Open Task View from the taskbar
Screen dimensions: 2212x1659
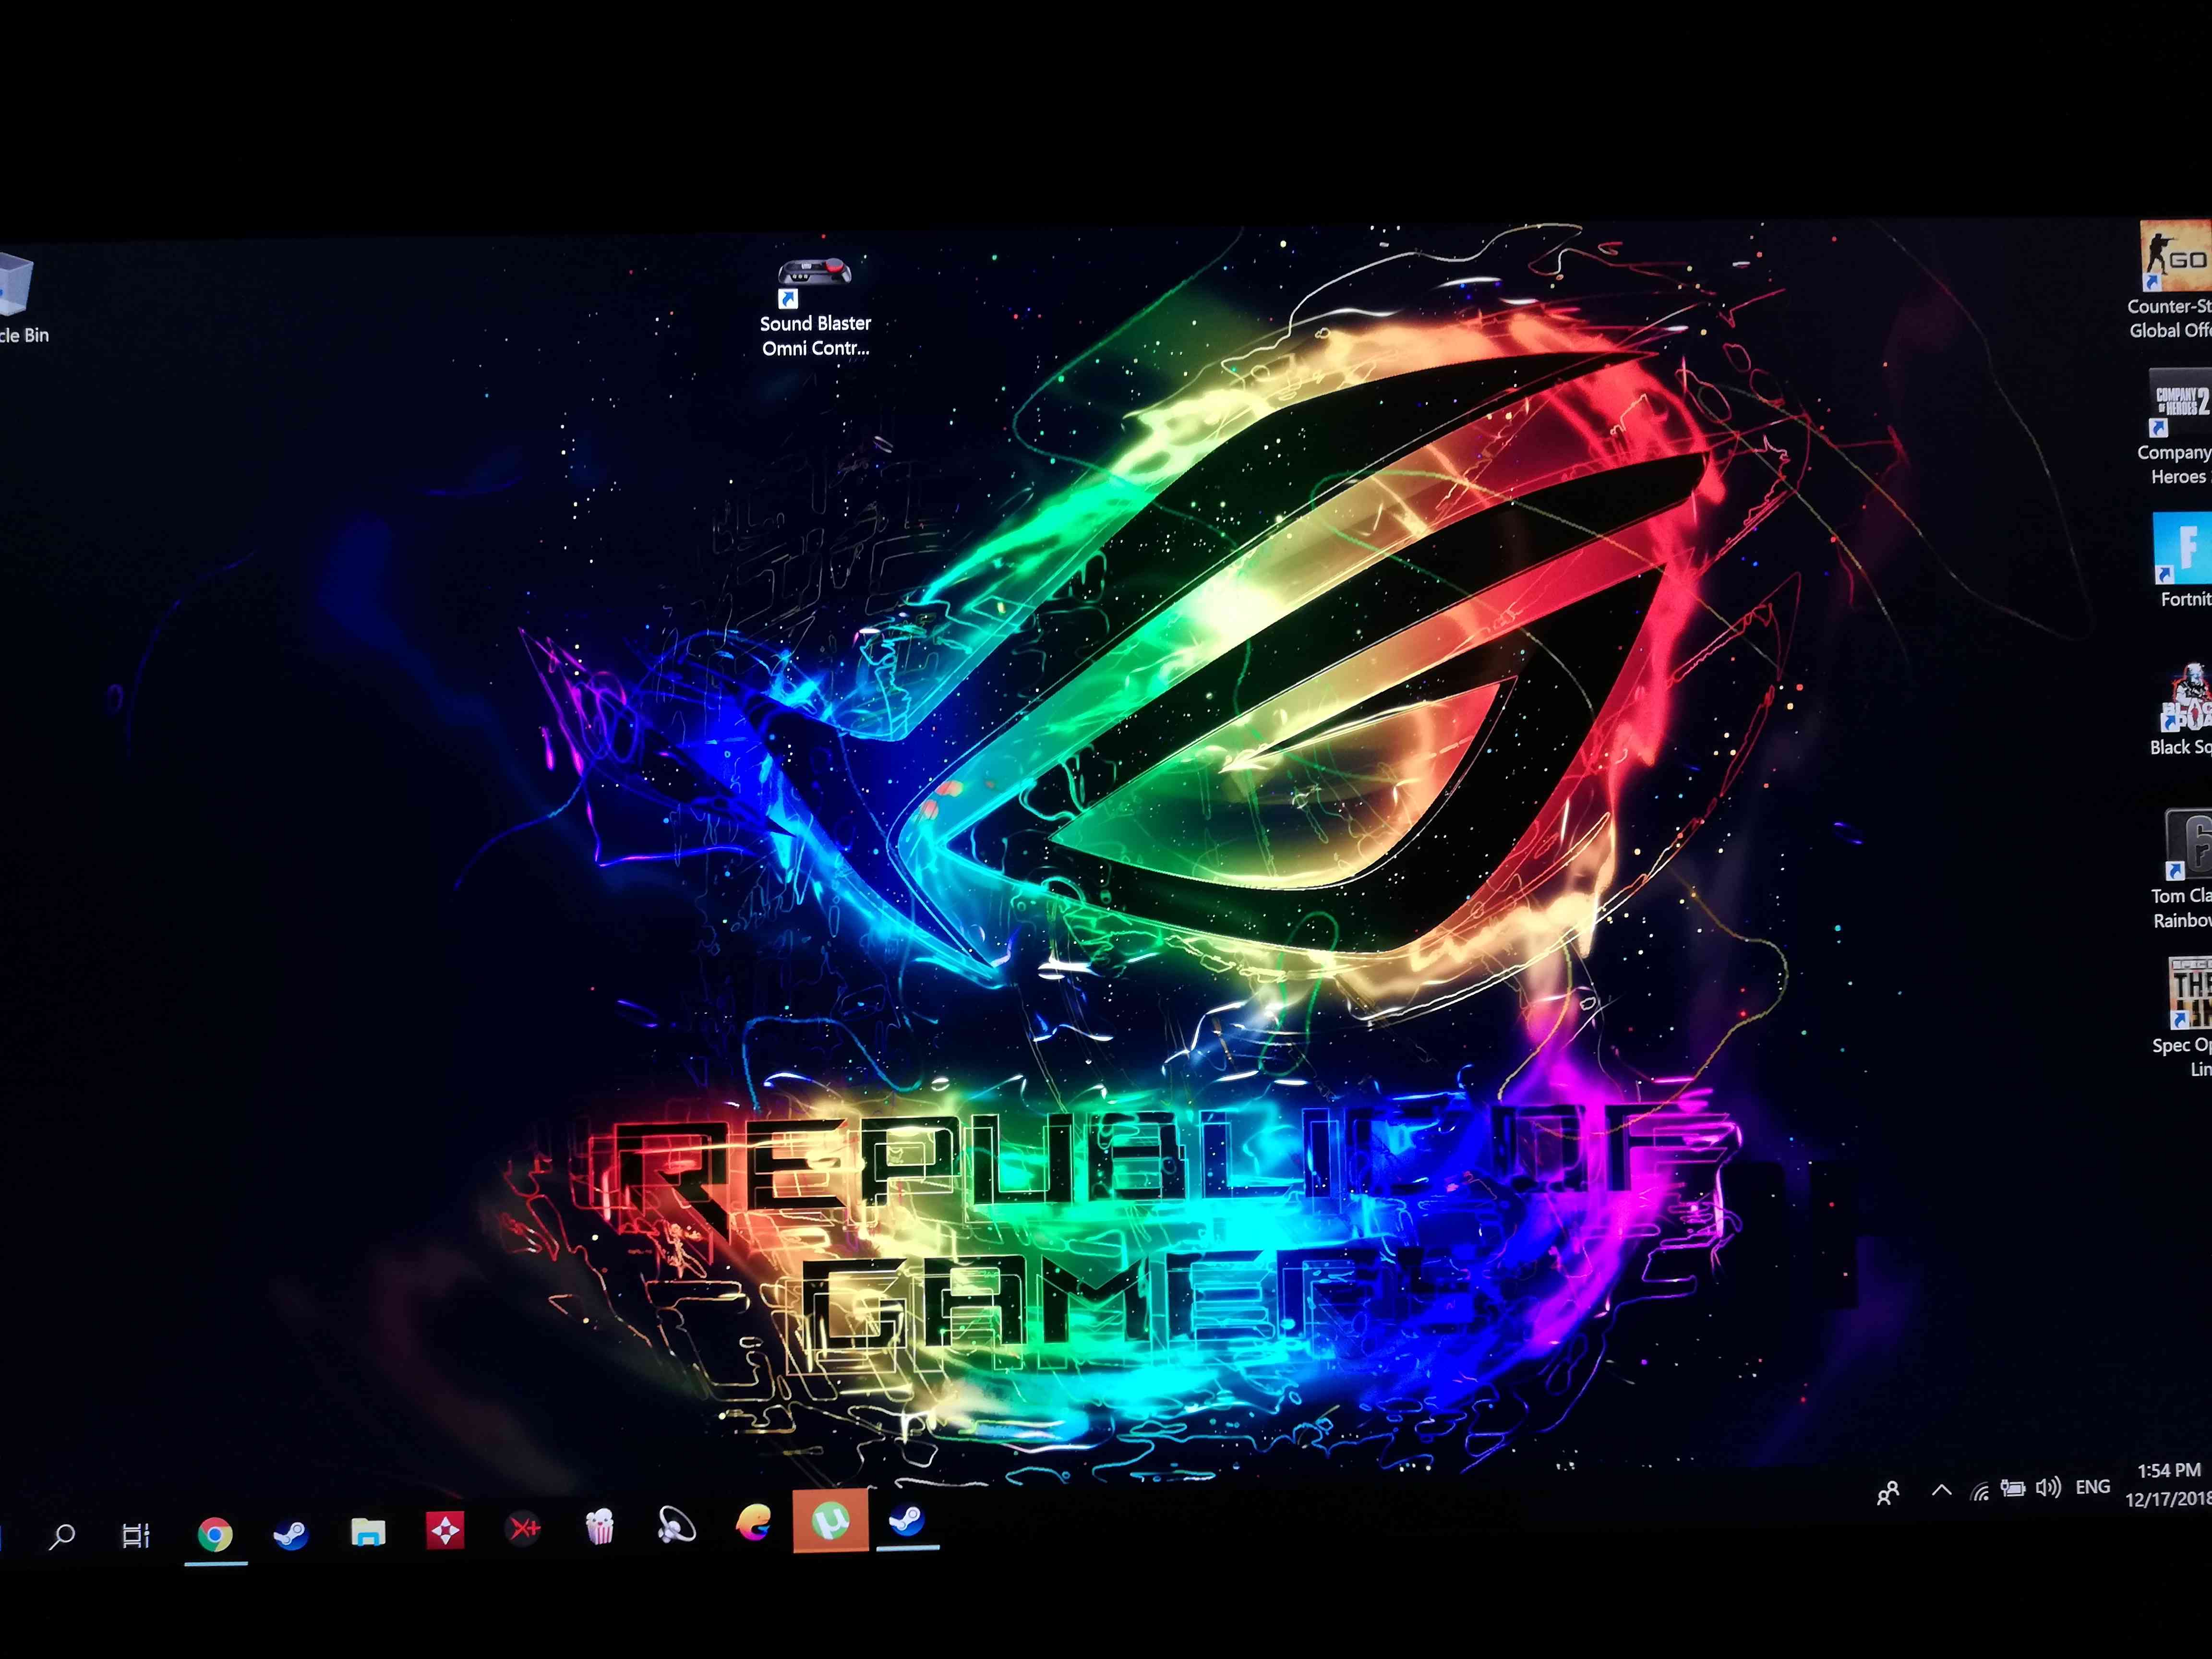(136, 1535)
